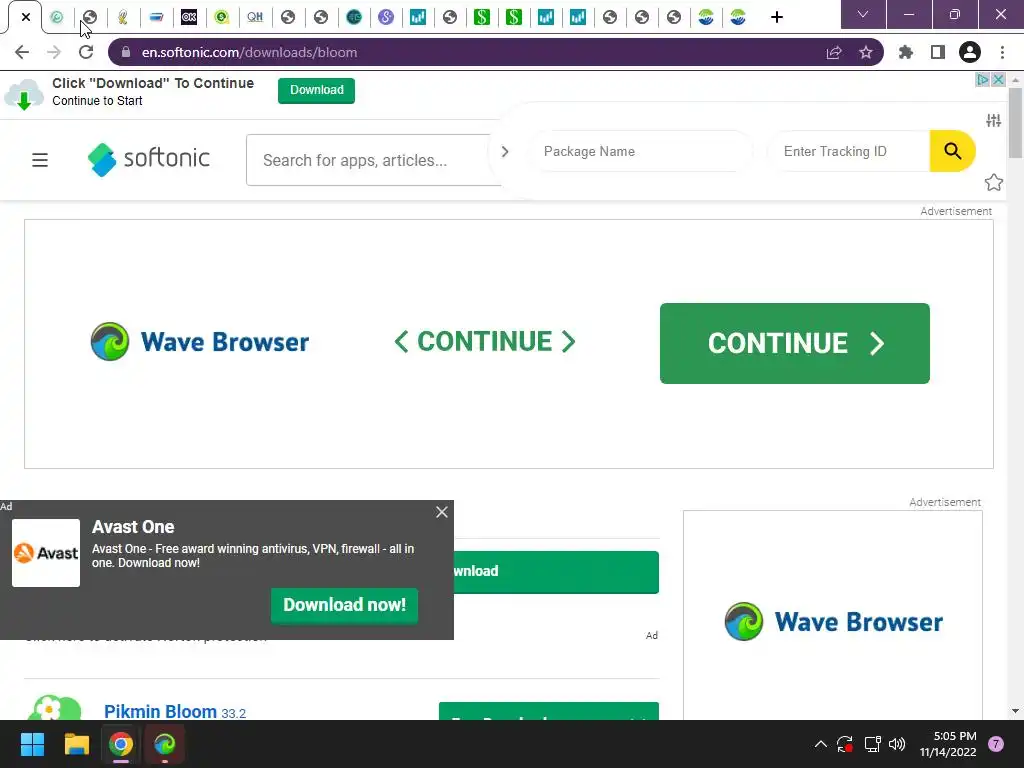Screen dimensions: 1024x768
Task: Click the Wave Browser sidebar ad
Action: [x=833, y=615]
